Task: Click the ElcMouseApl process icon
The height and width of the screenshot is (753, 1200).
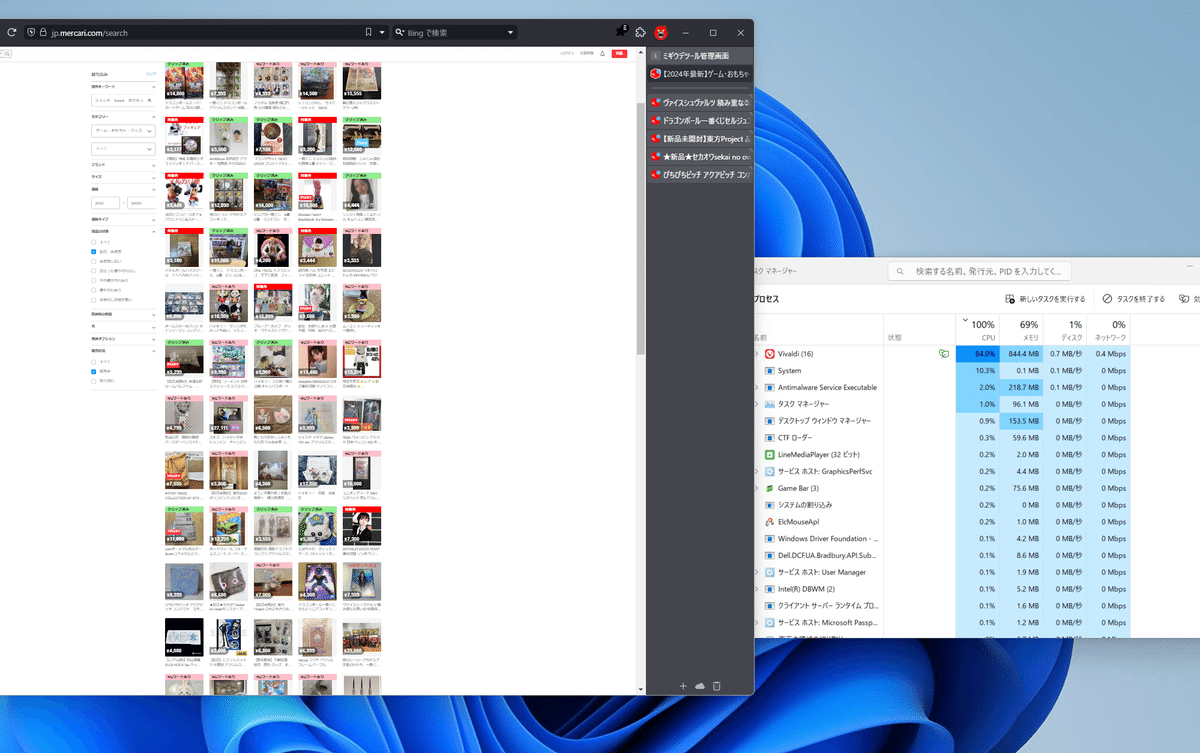Action: coord(769,521)
